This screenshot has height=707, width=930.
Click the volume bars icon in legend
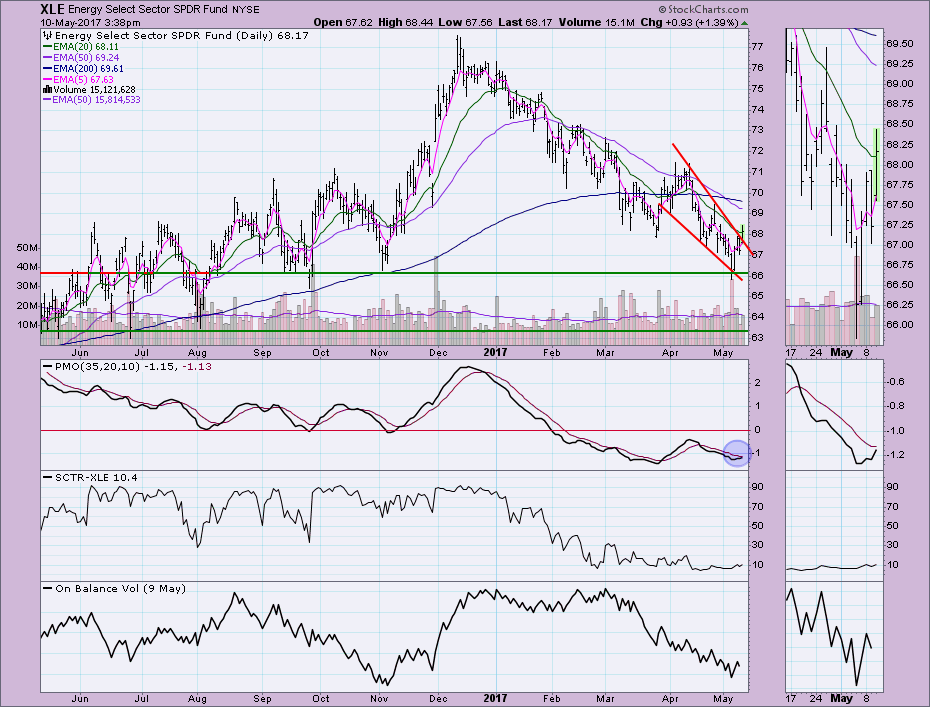[46, 91]
